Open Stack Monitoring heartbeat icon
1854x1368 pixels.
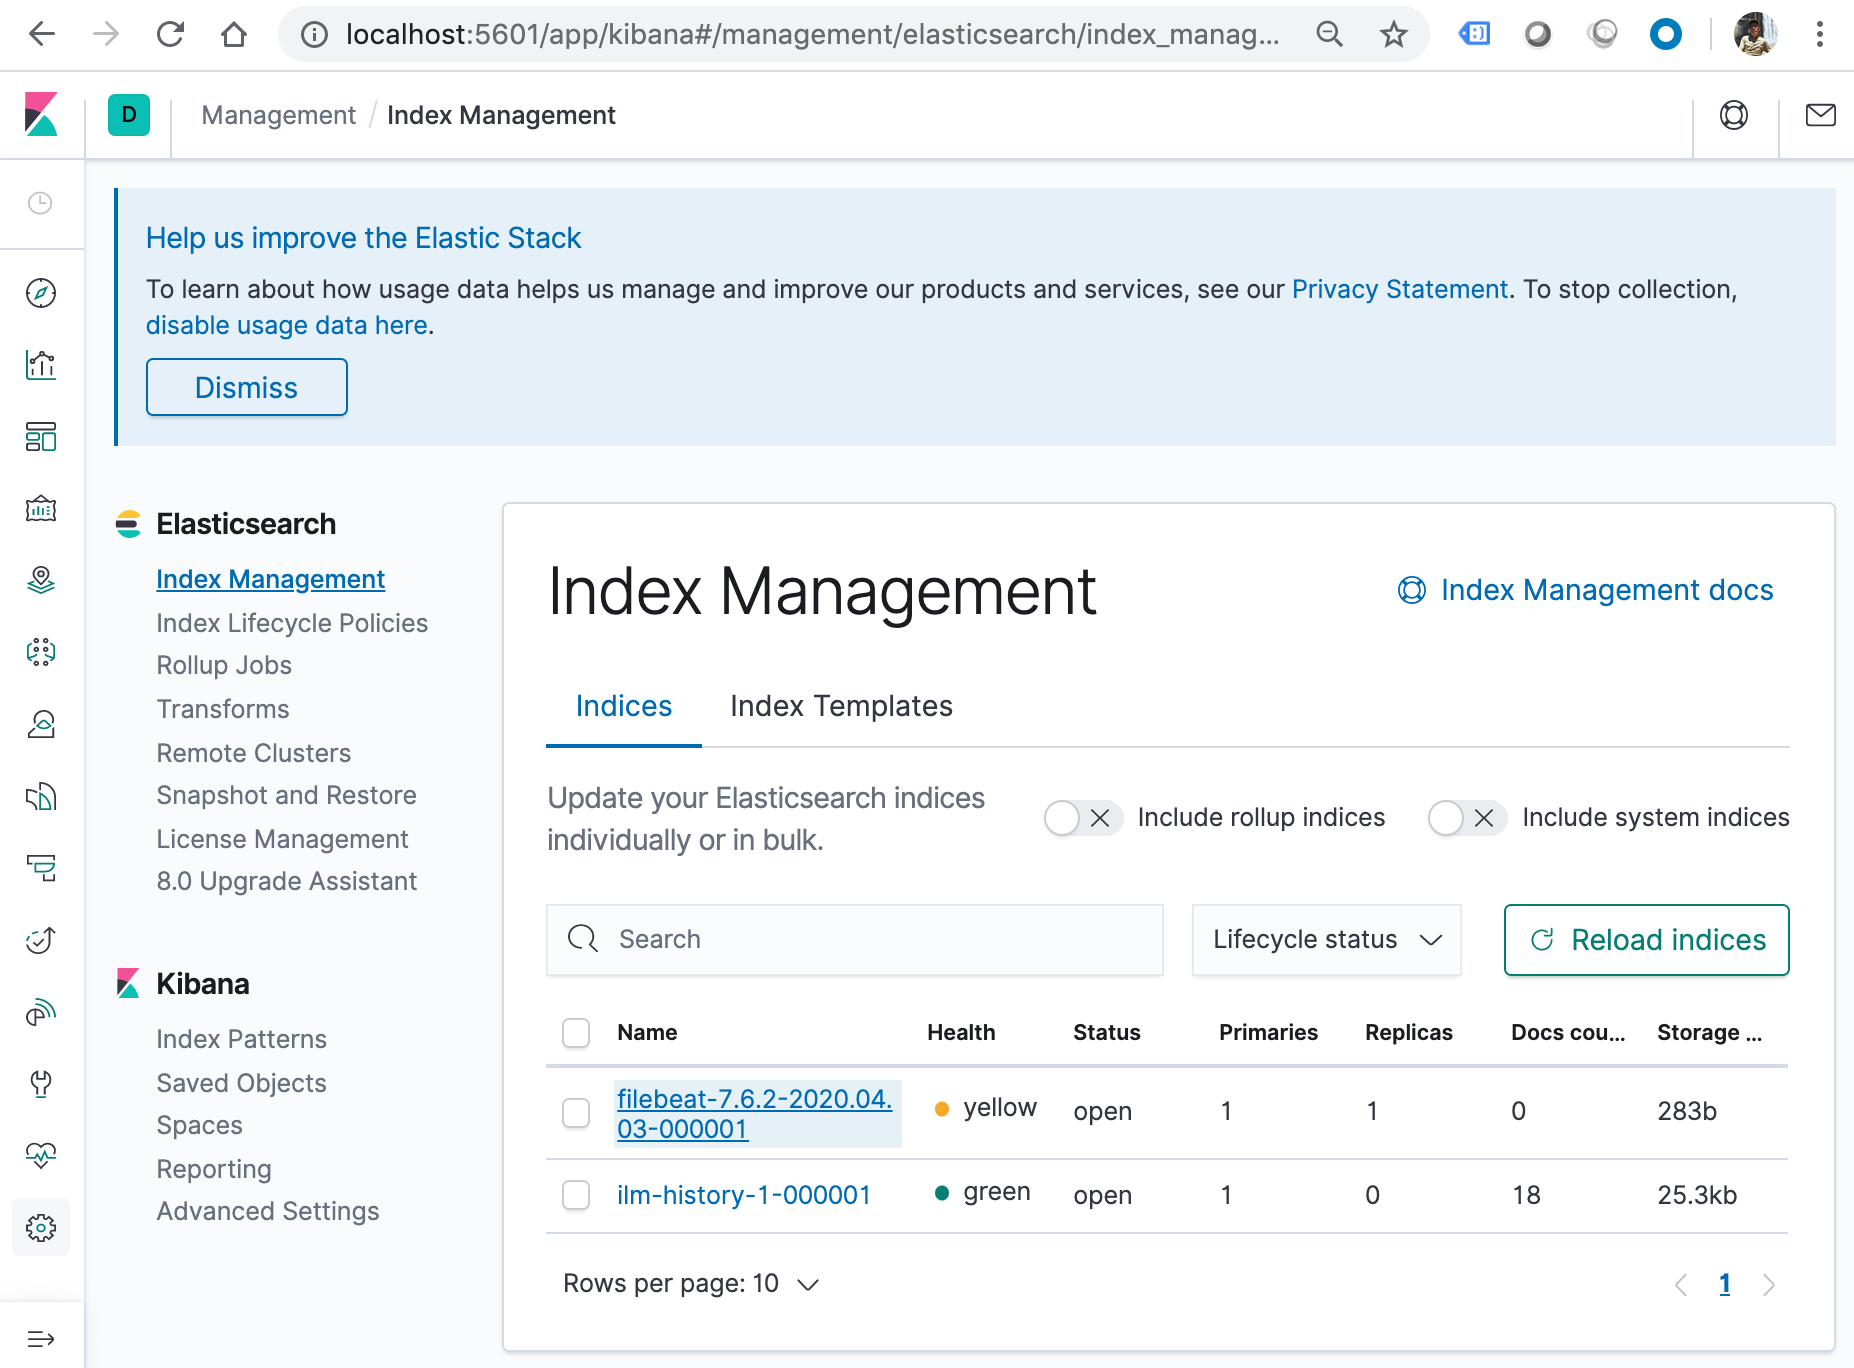[41, 1155]
